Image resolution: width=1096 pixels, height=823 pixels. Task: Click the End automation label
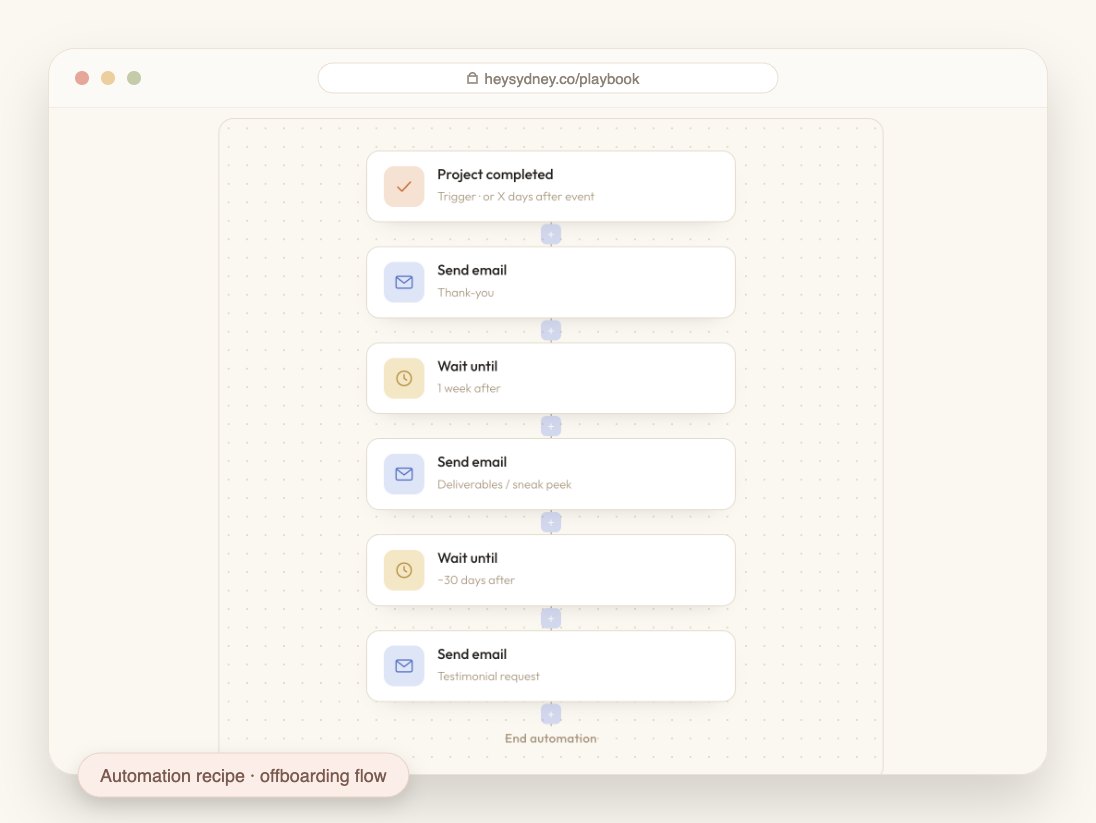click(x=551, y=738)
